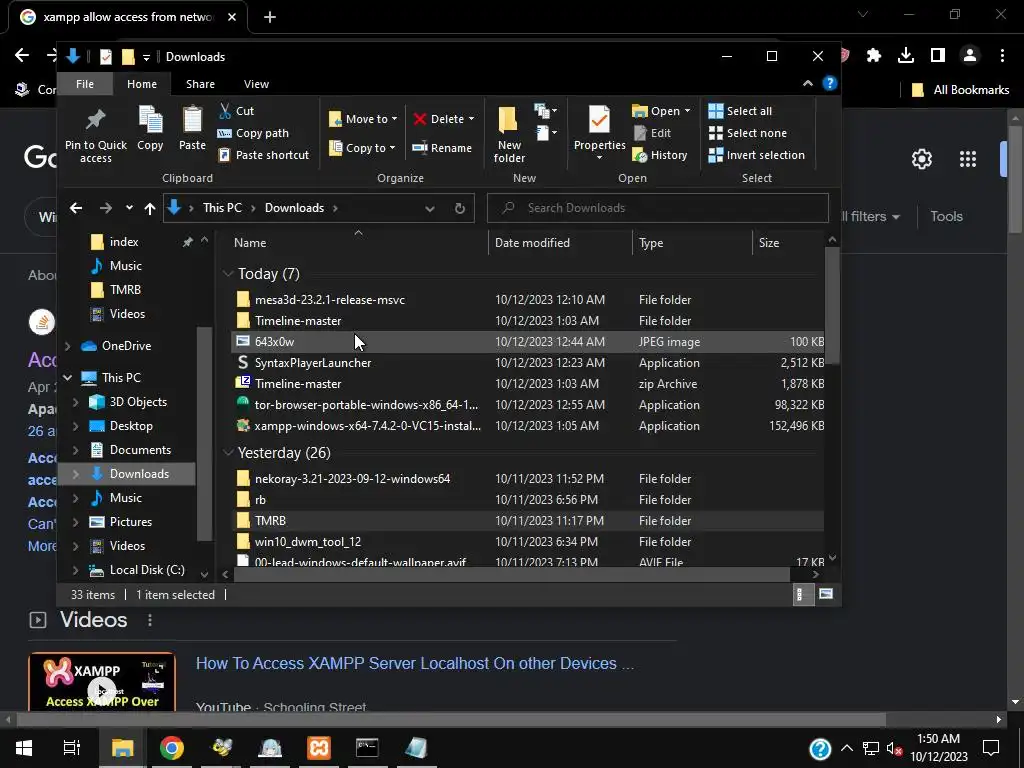Select Documents in navigation pane
Screen dimensions: 1024x768
(140, 450)
